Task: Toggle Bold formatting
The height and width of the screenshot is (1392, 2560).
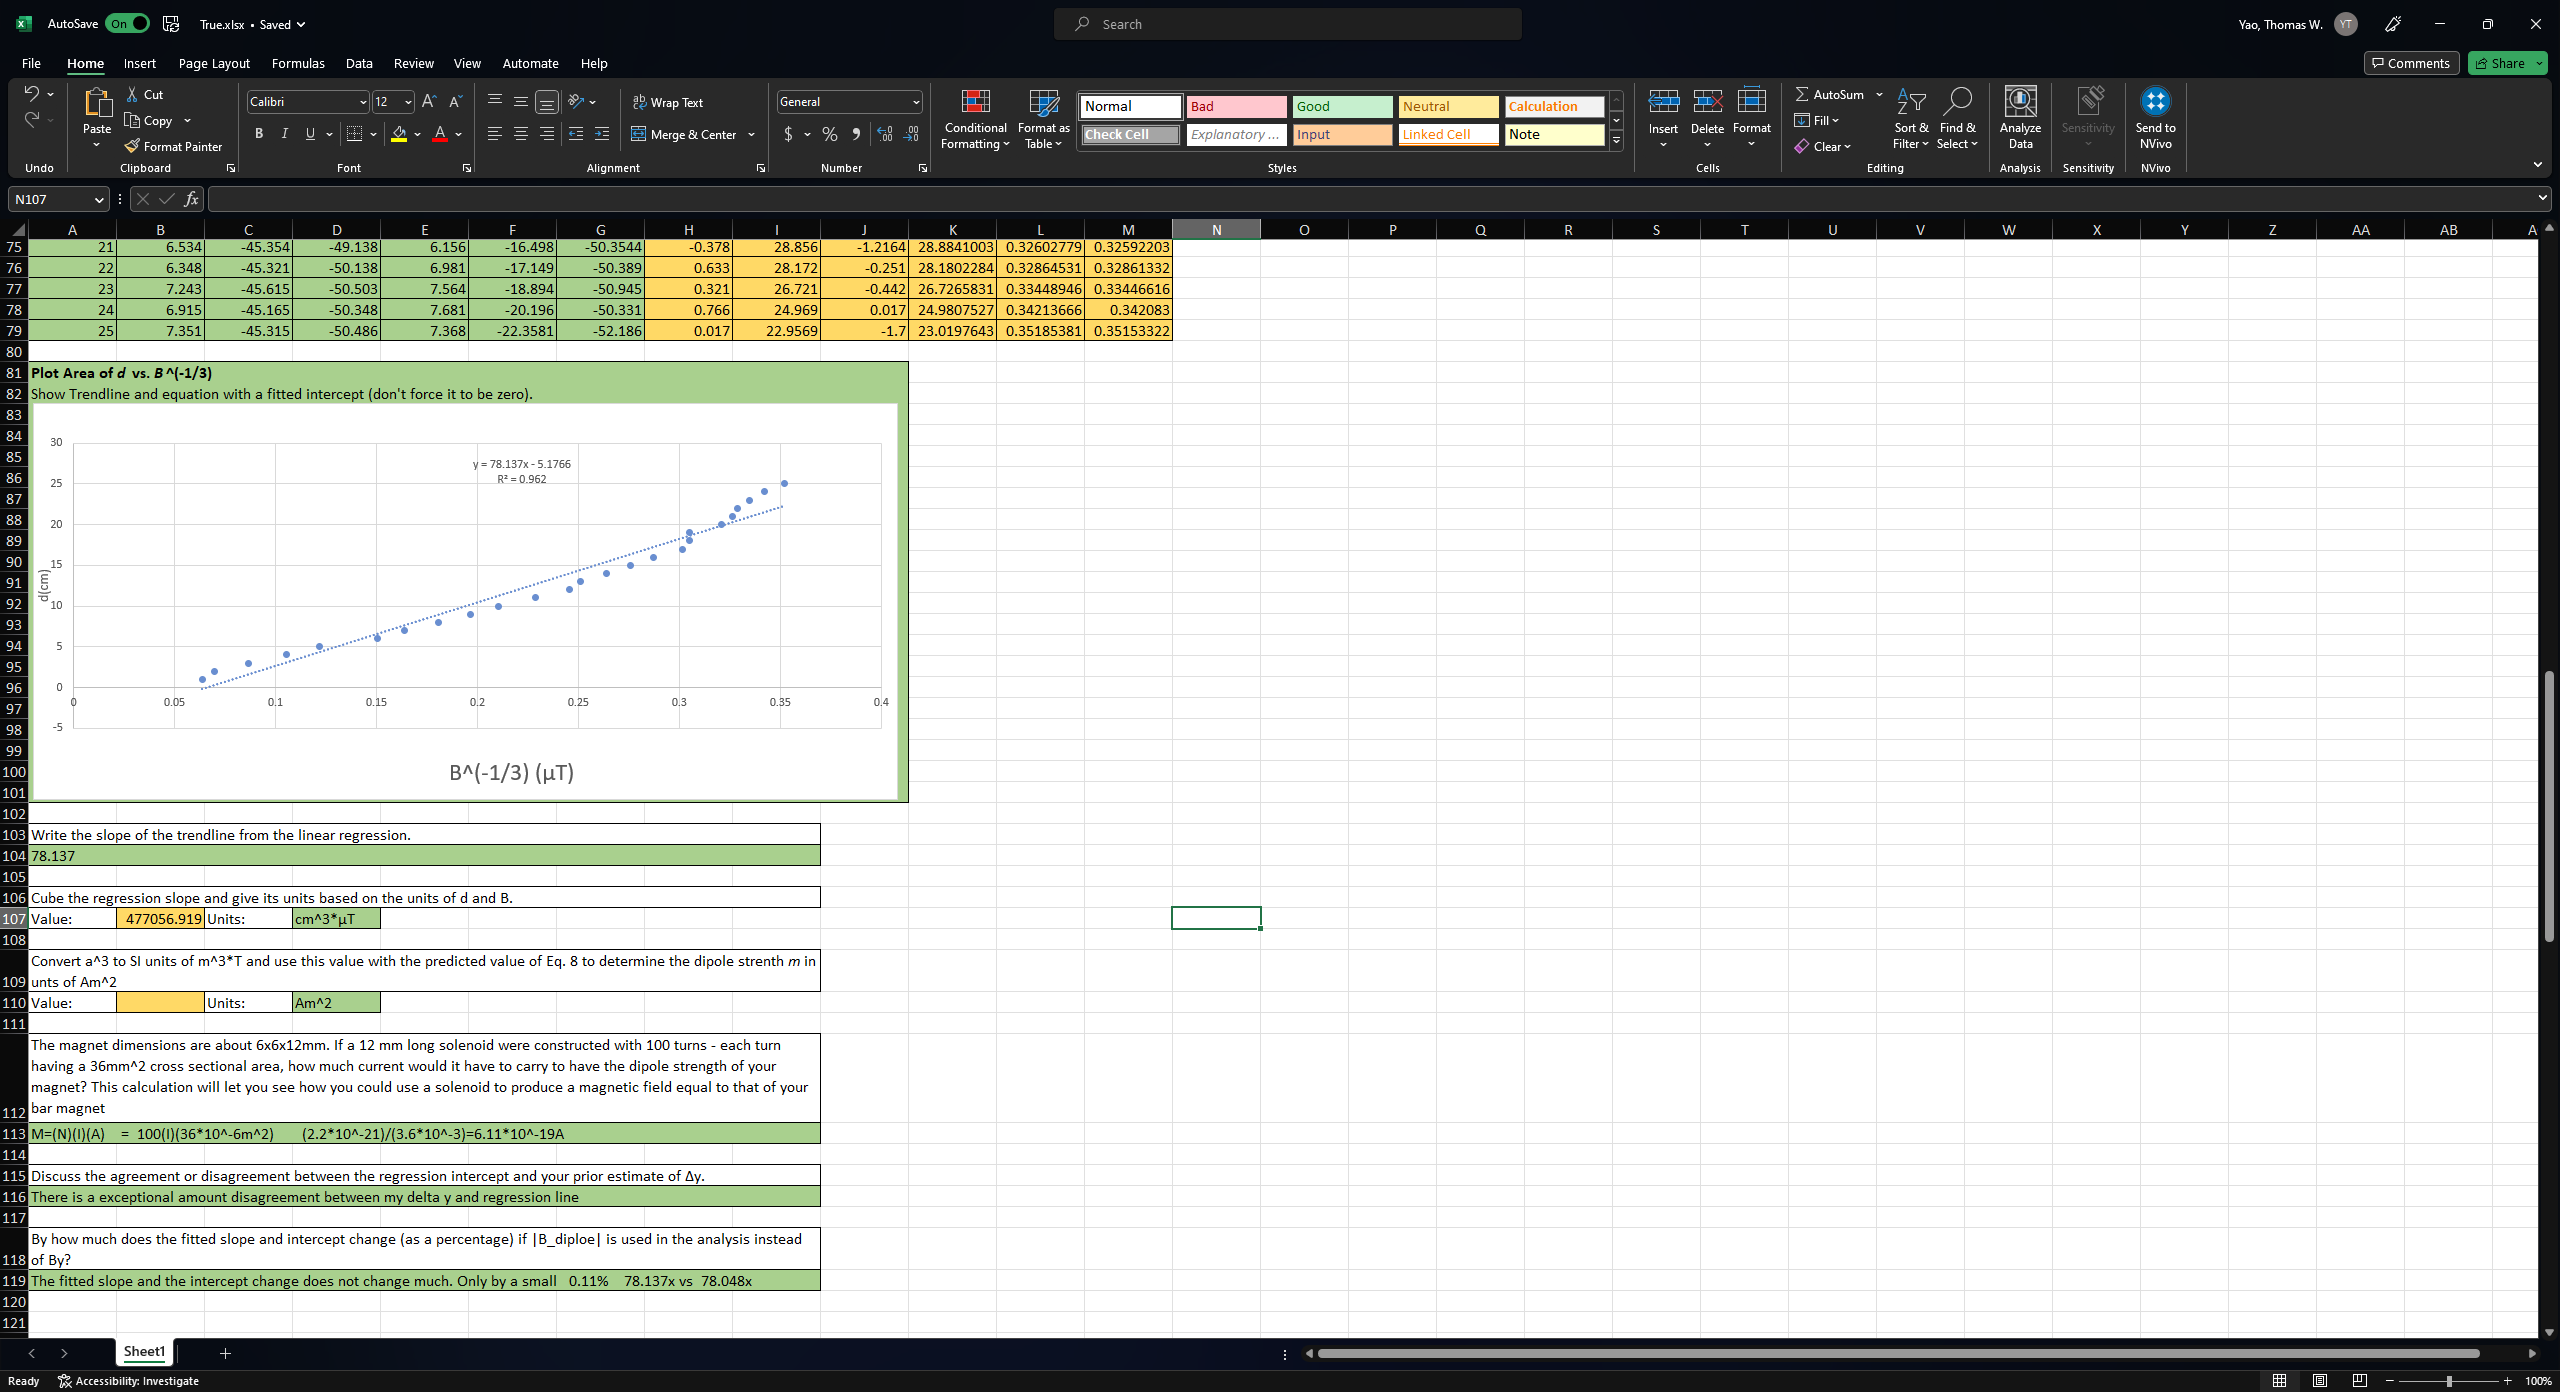Action: (x=259, y=134)
